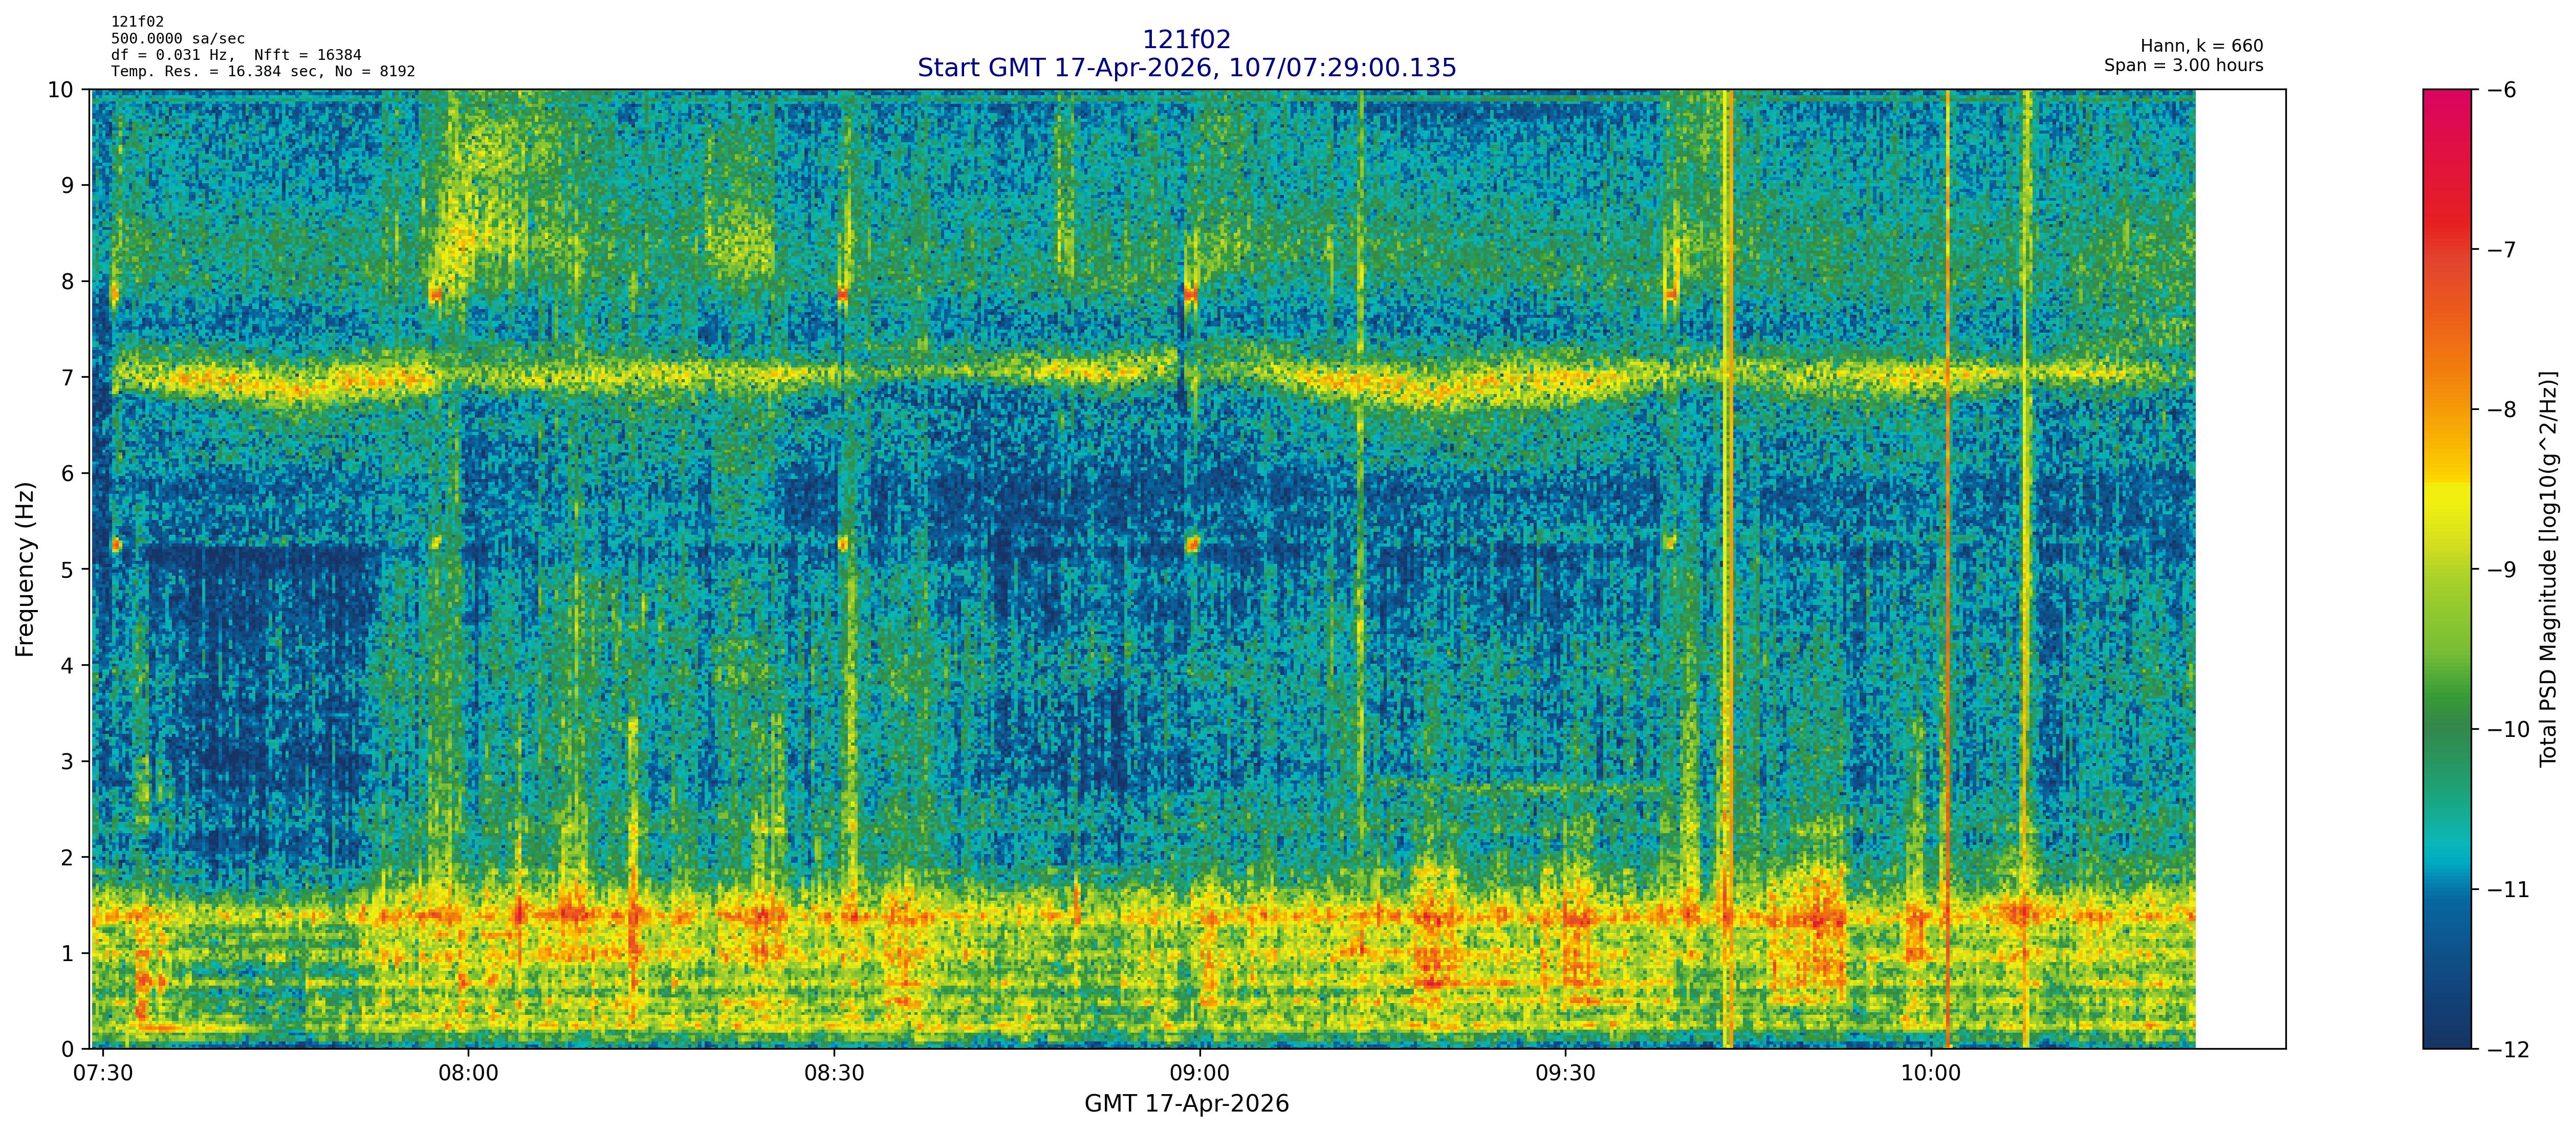Viewport: 2576px width, 1132px height.
Task: Click the frequency axis tick label 10
Action: (x=61, y=90)
